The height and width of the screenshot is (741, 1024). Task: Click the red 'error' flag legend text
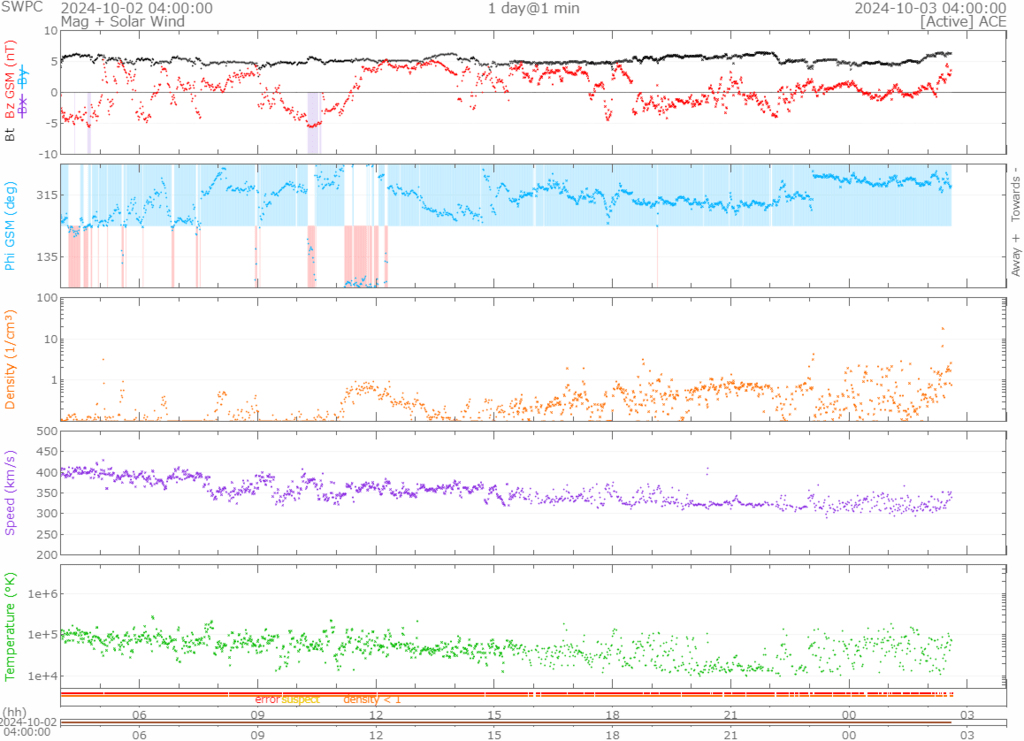[267, 699]
